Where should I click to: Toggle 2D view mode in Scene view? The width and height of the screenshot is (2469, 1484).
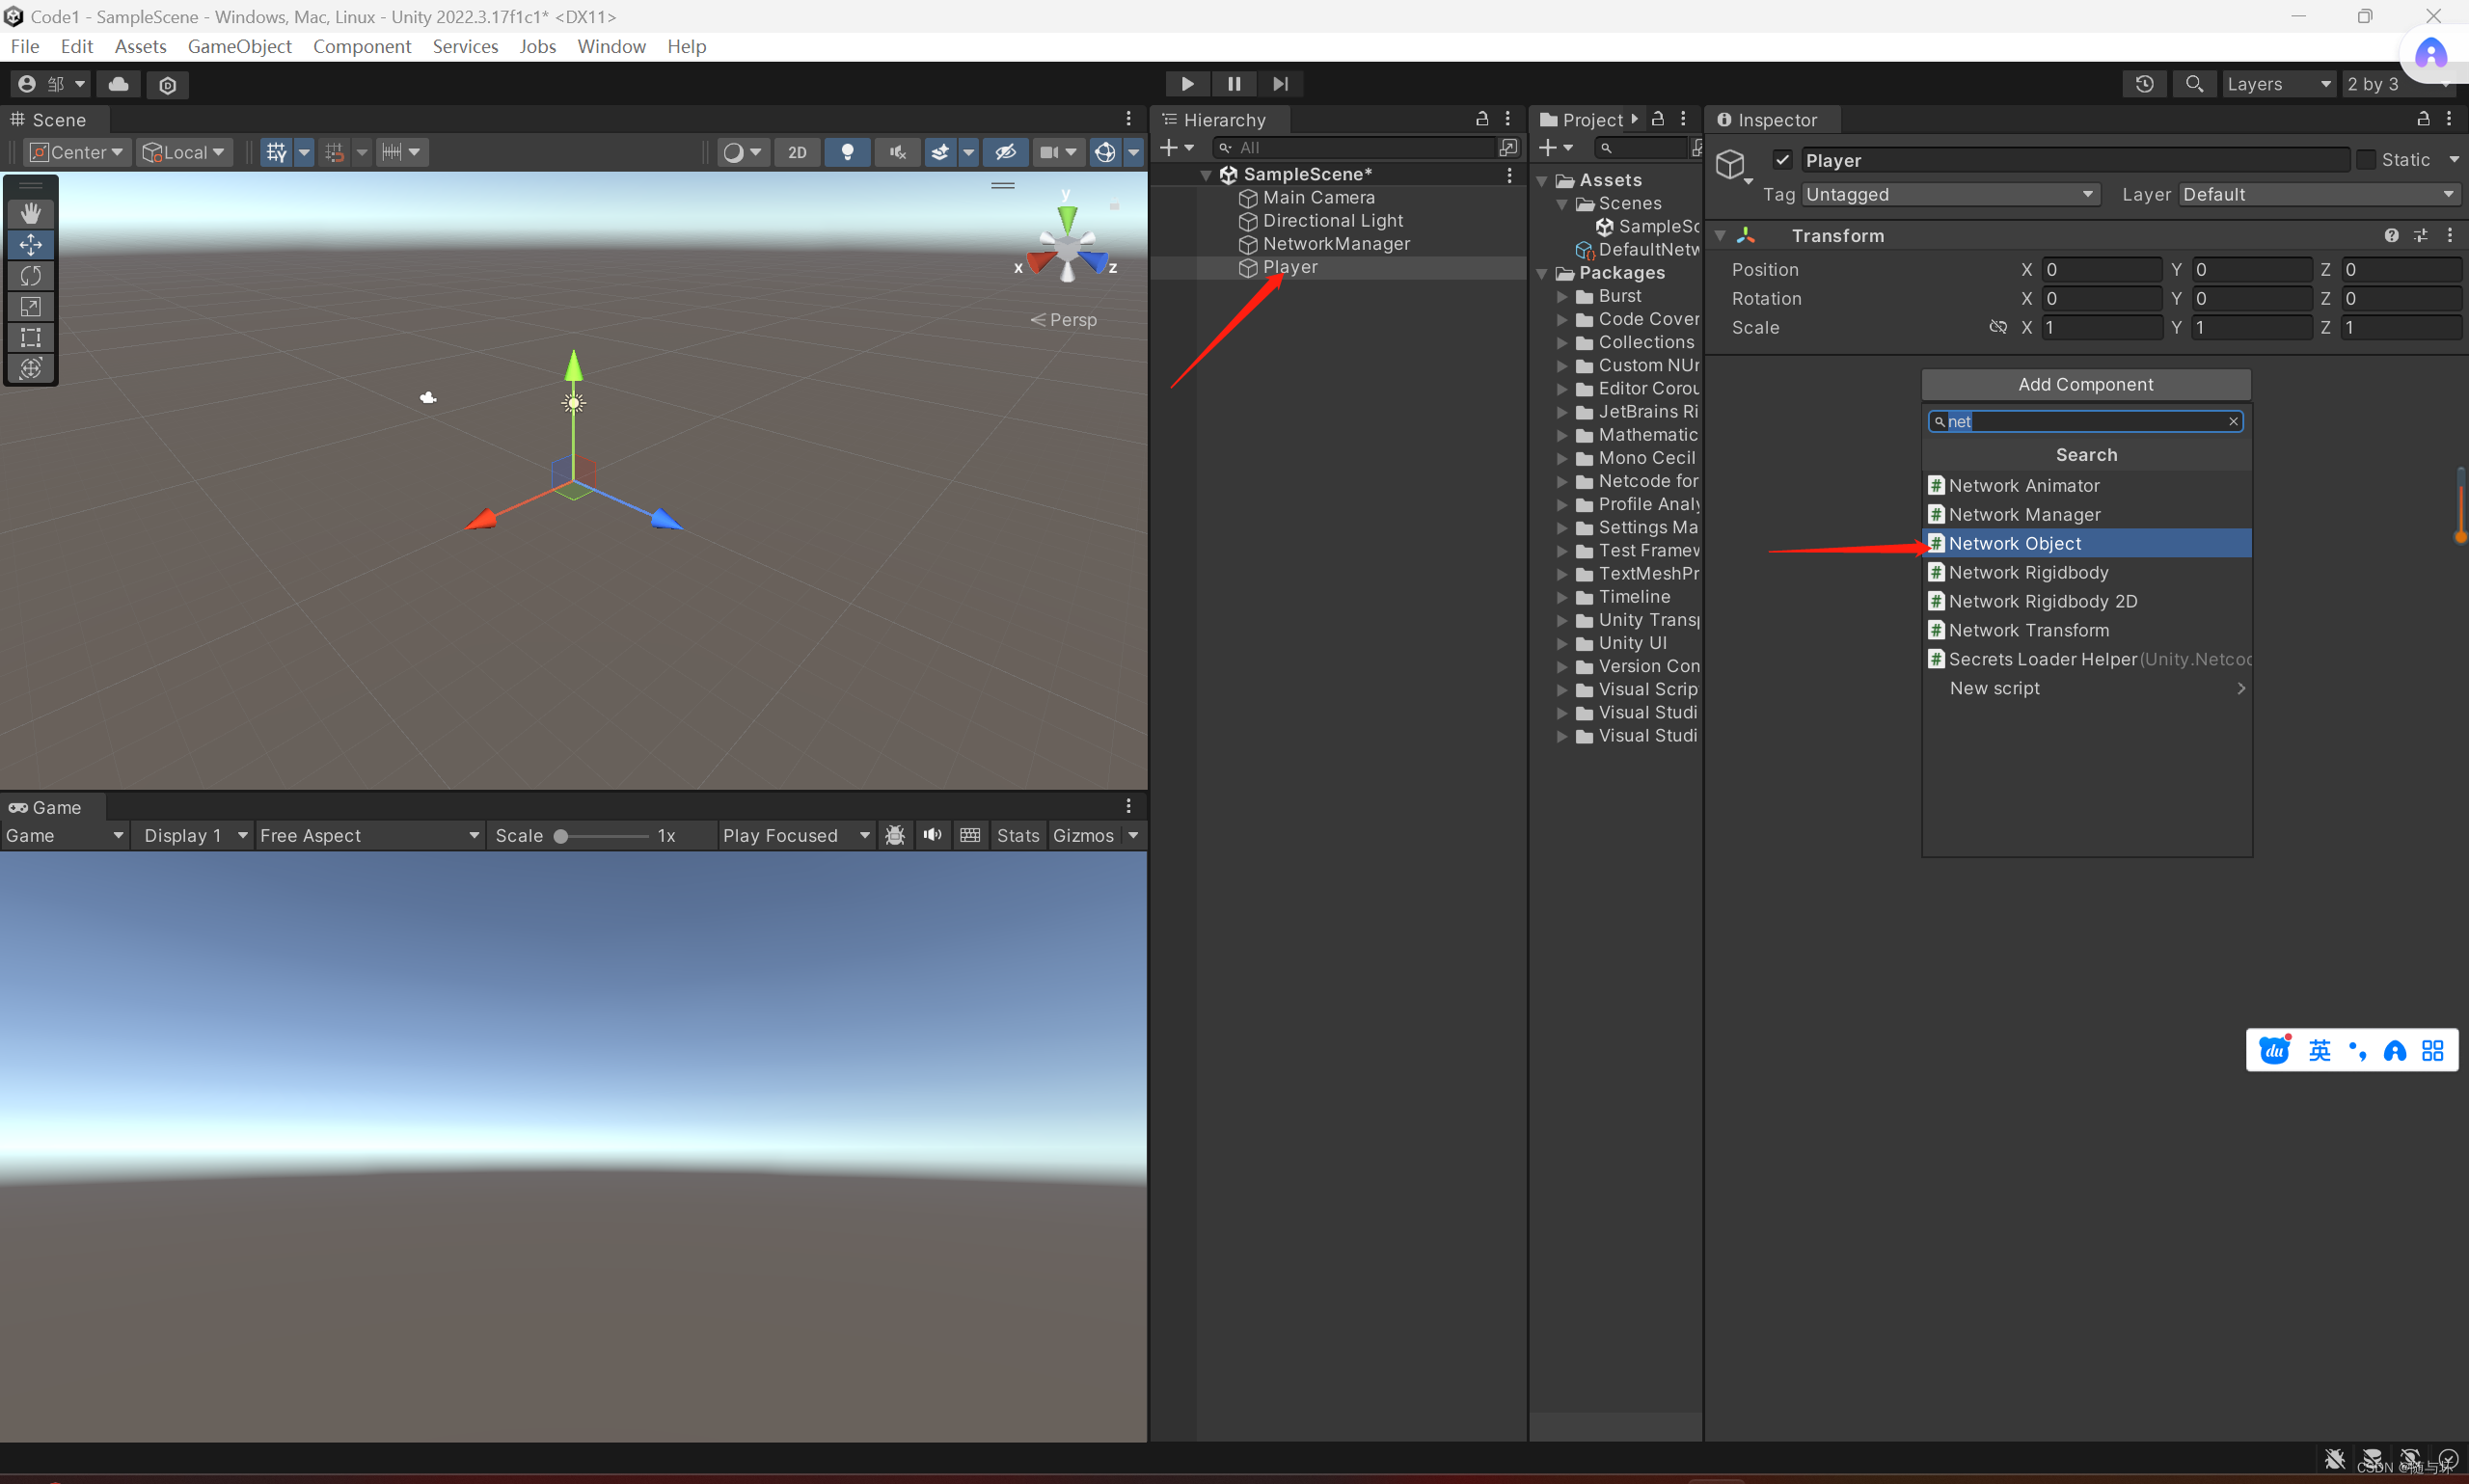tap(797, 152)
